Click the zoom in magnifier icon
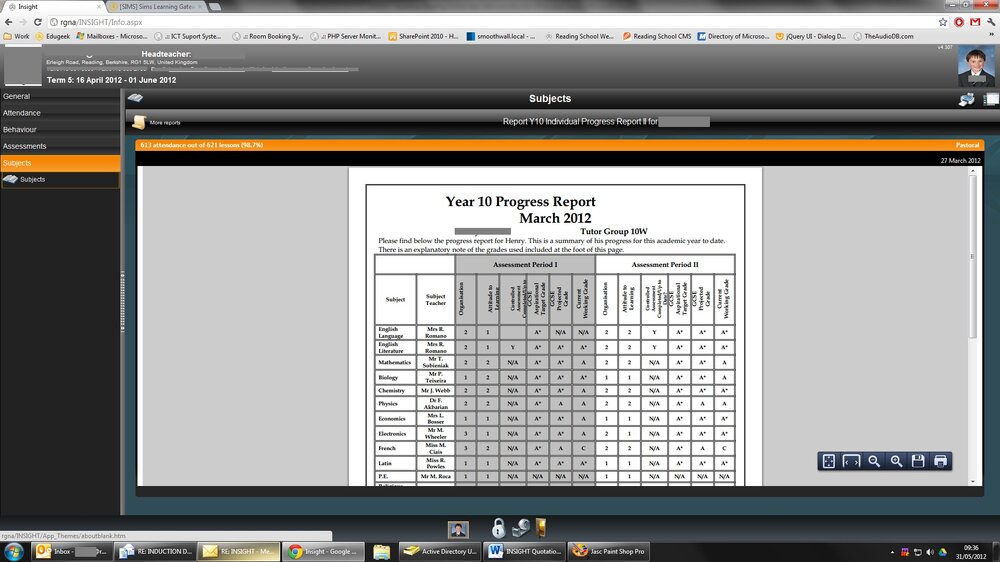This screenshot has width=1000, height=562. (x=896, y=461)
